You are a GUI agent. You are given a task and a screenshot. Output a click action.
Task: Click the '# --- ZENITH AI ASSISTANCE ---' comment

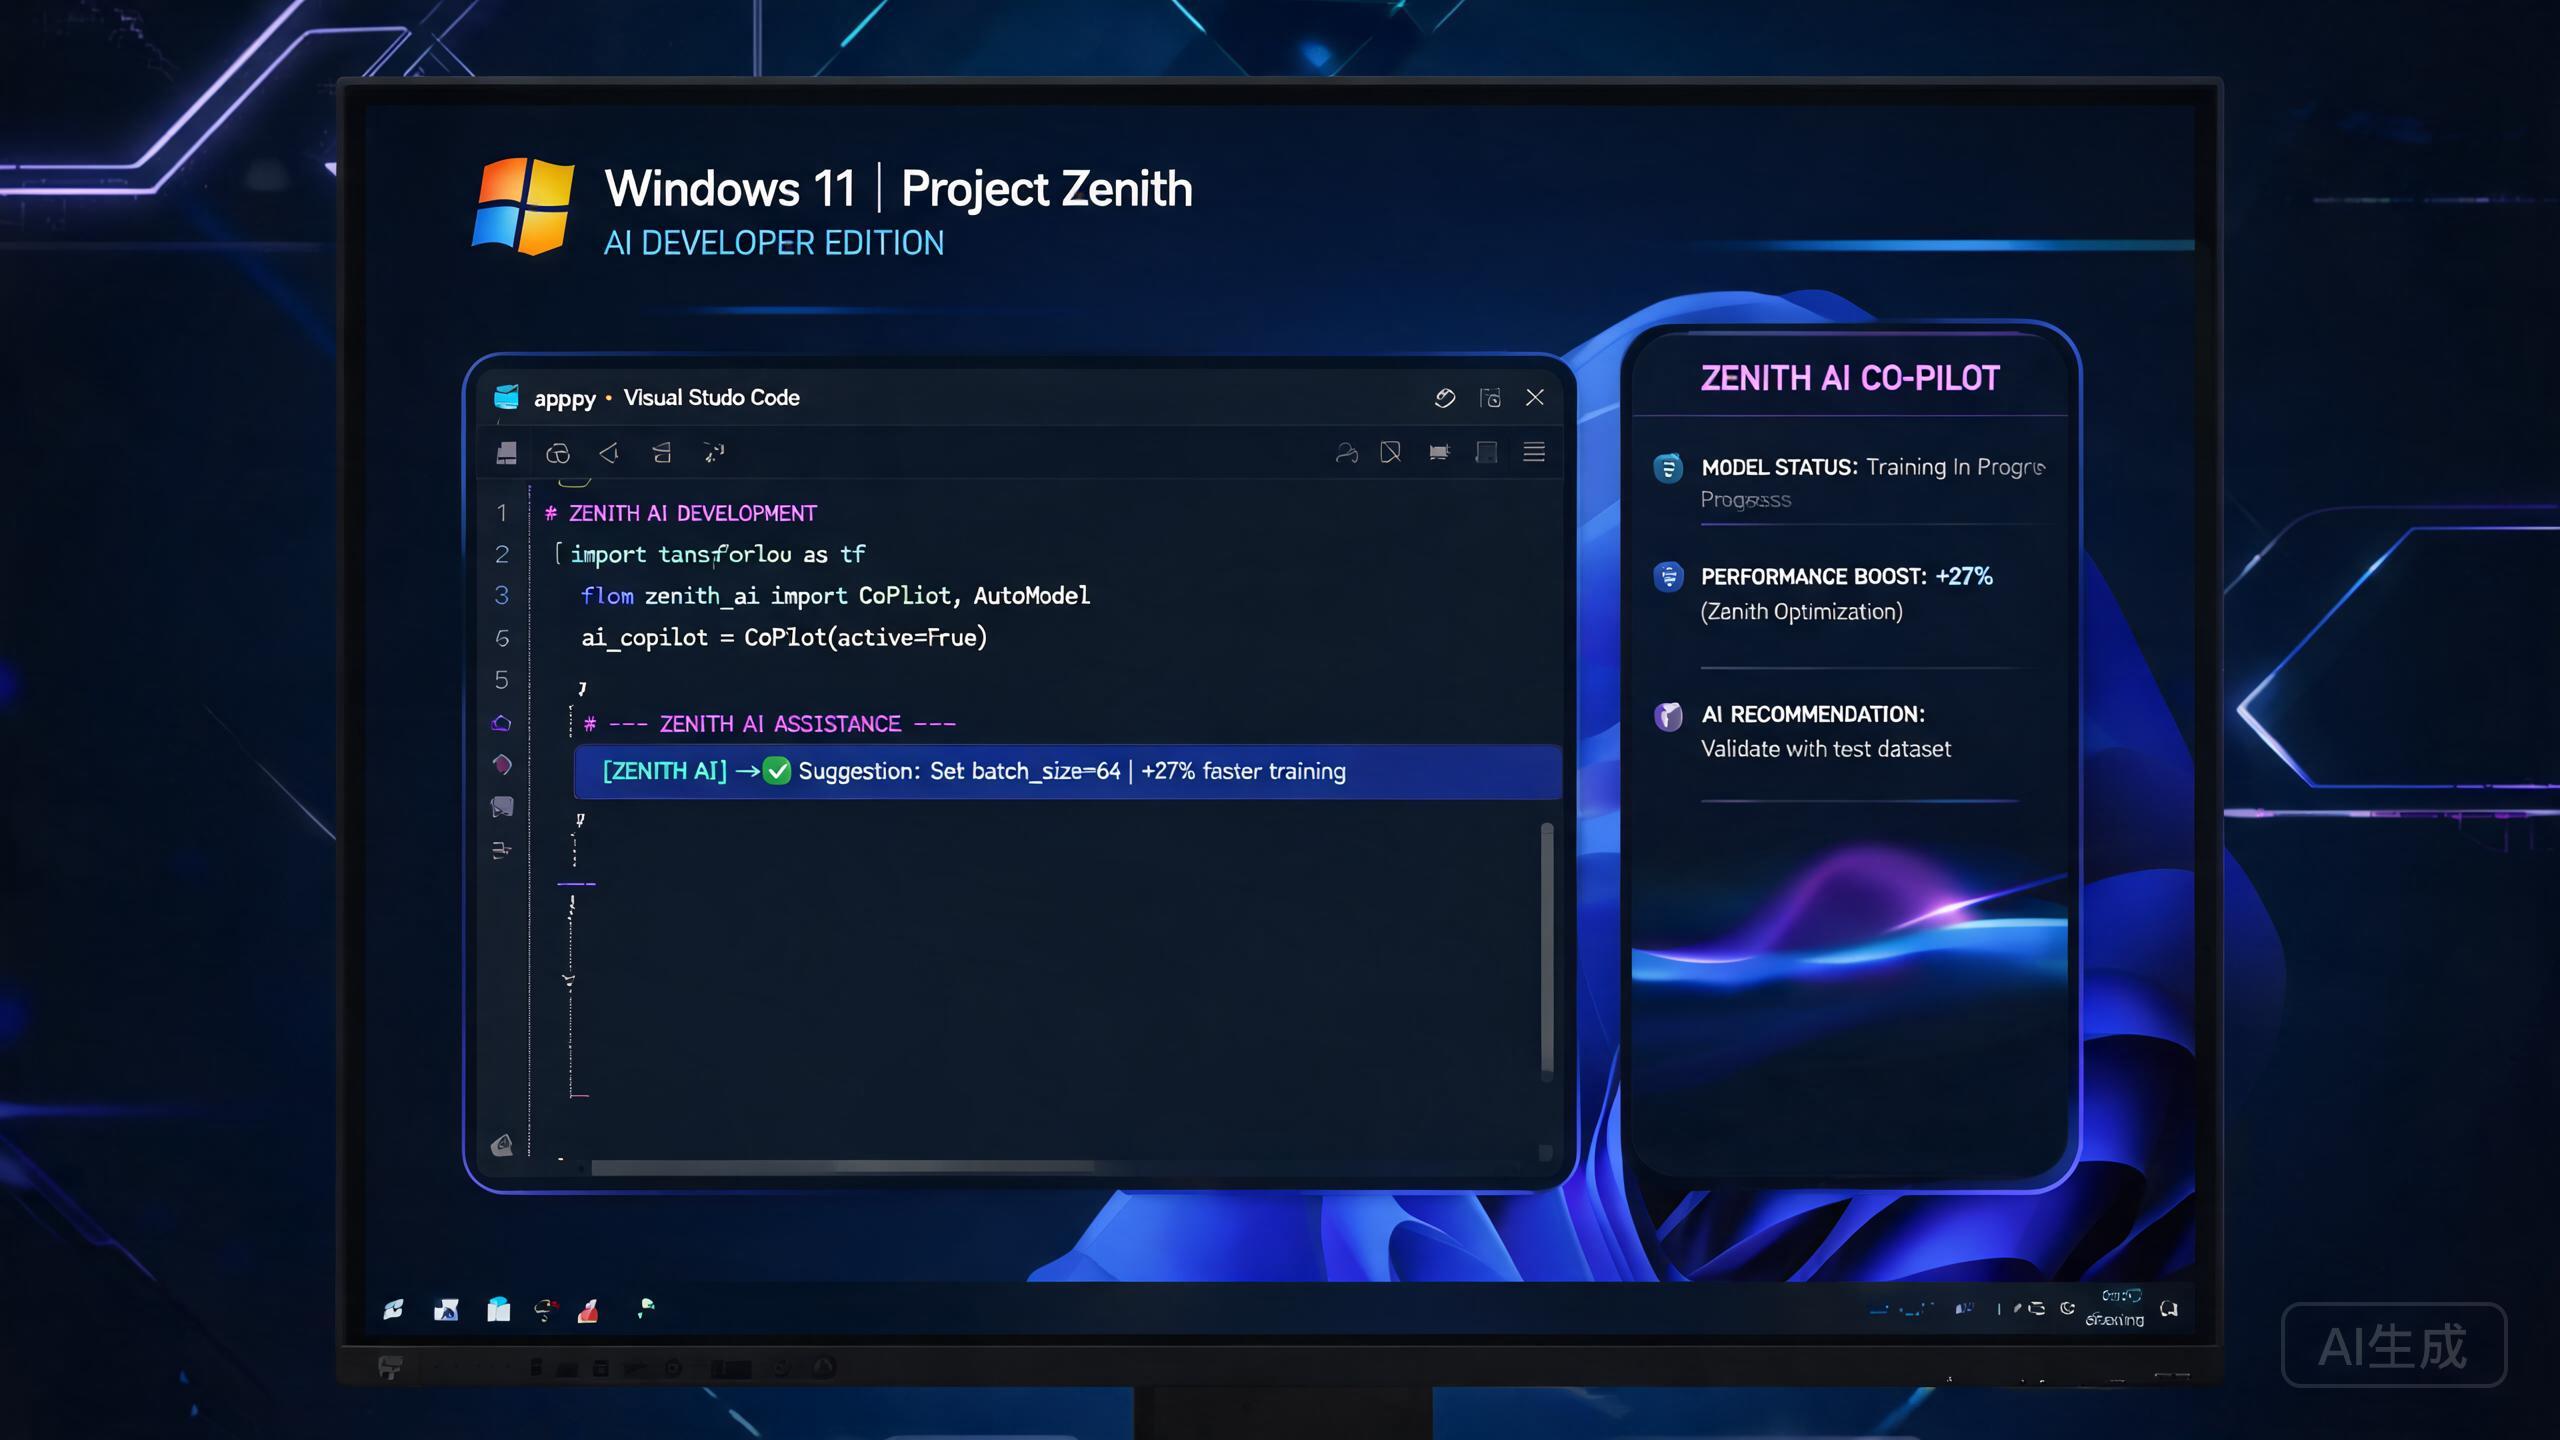tap(770, 724)
